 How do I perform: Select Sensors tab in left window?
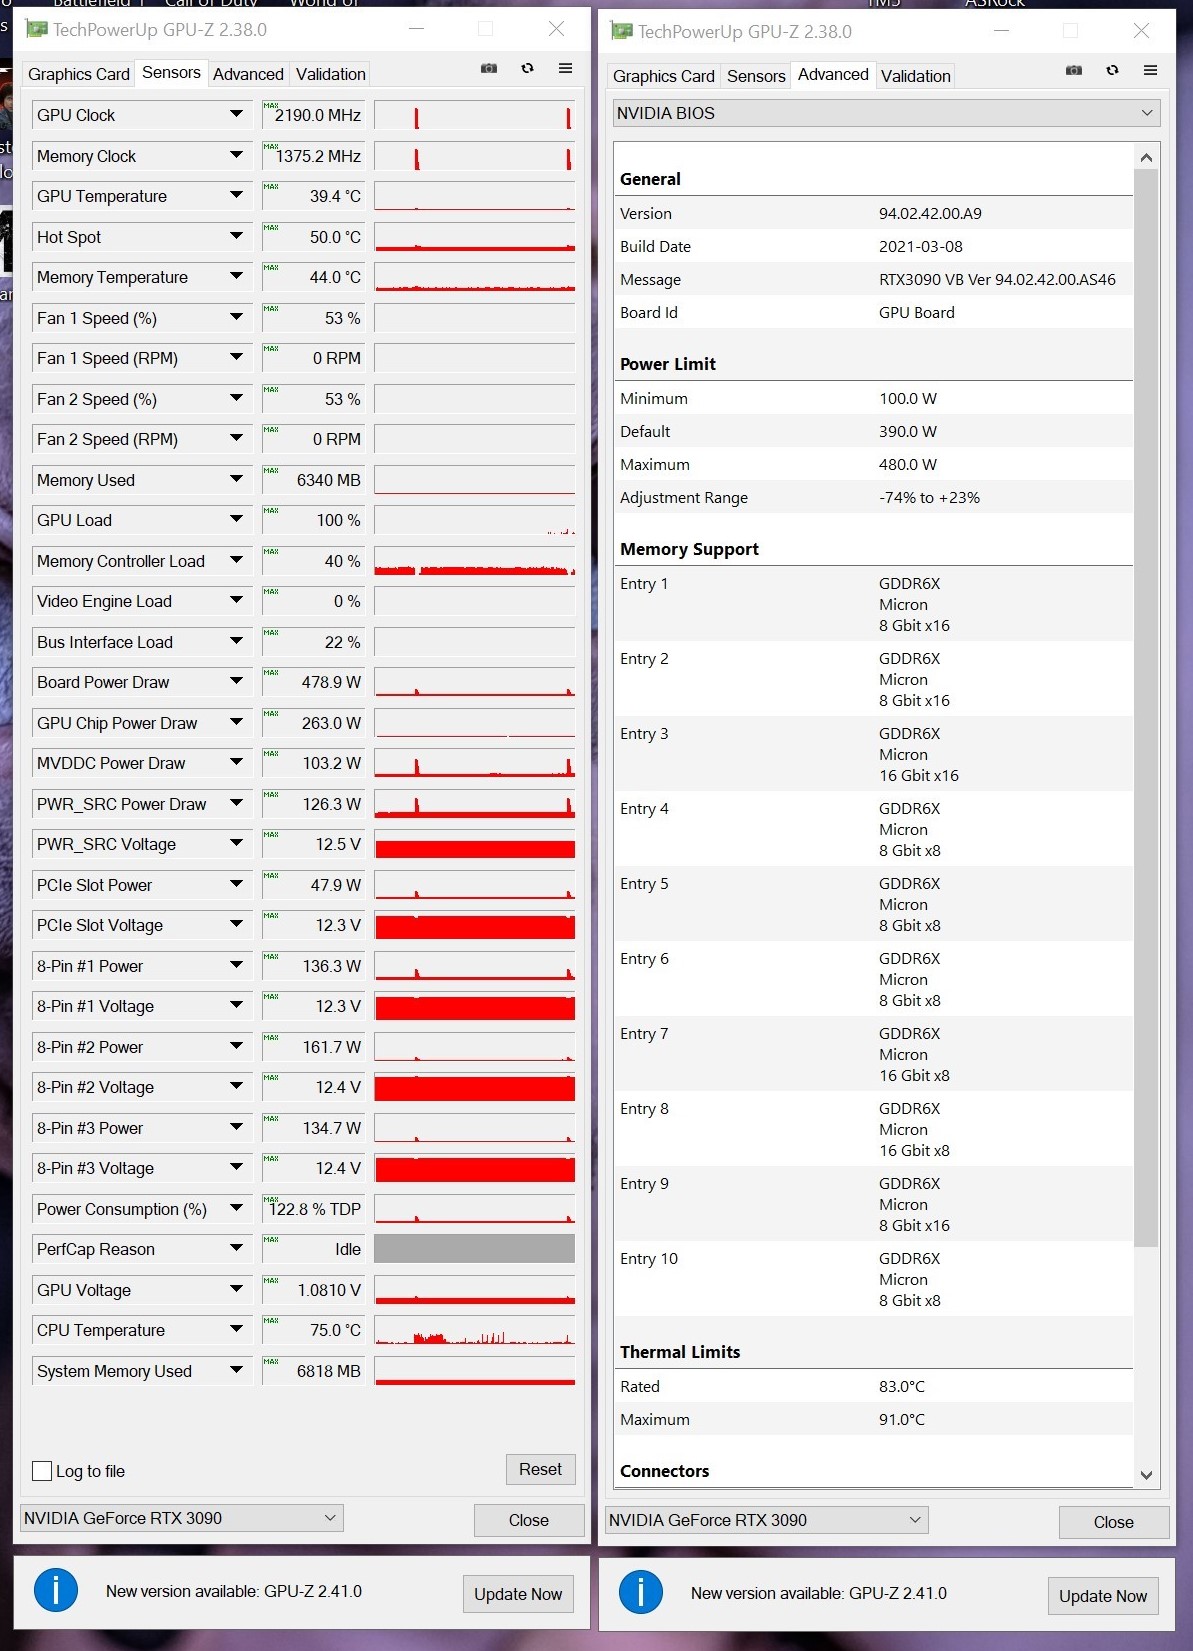pos(171,72)
